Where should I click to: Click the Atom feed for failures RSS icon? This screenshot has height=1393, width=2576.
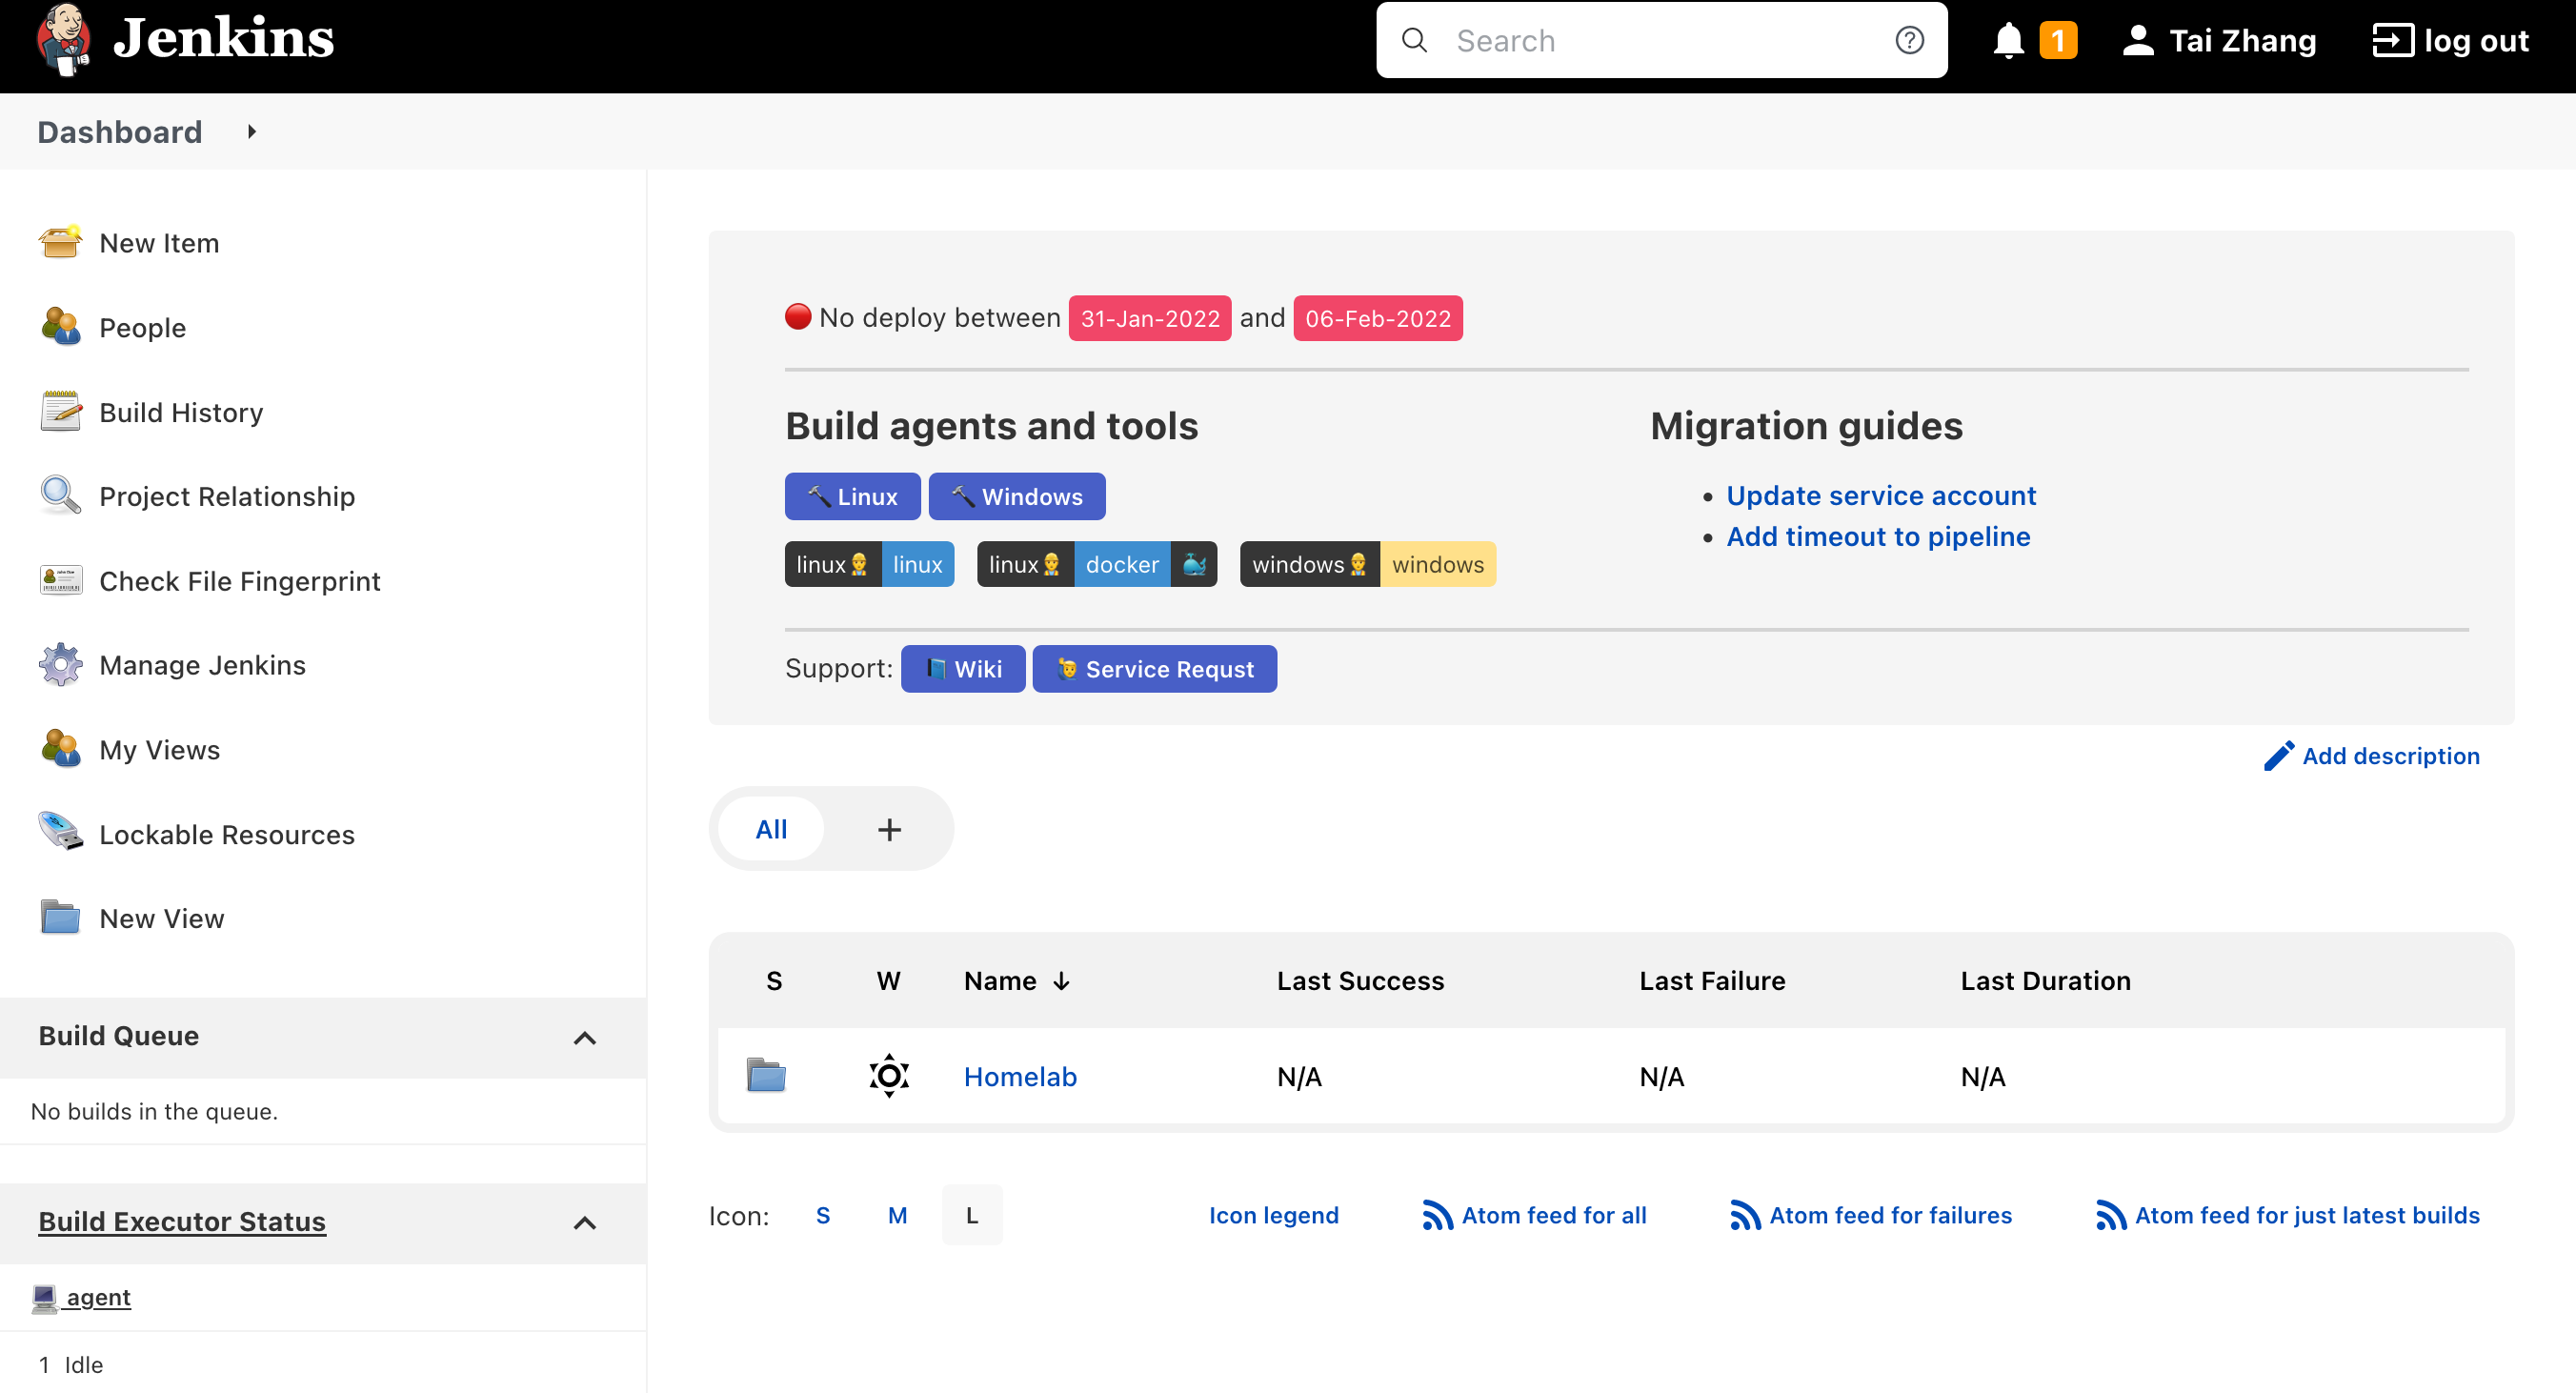coord(1744,1215)
